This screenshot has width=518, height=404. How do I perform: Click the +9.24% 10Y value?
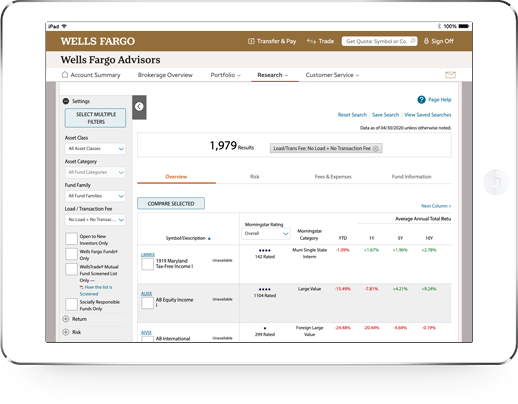(429, 289)
